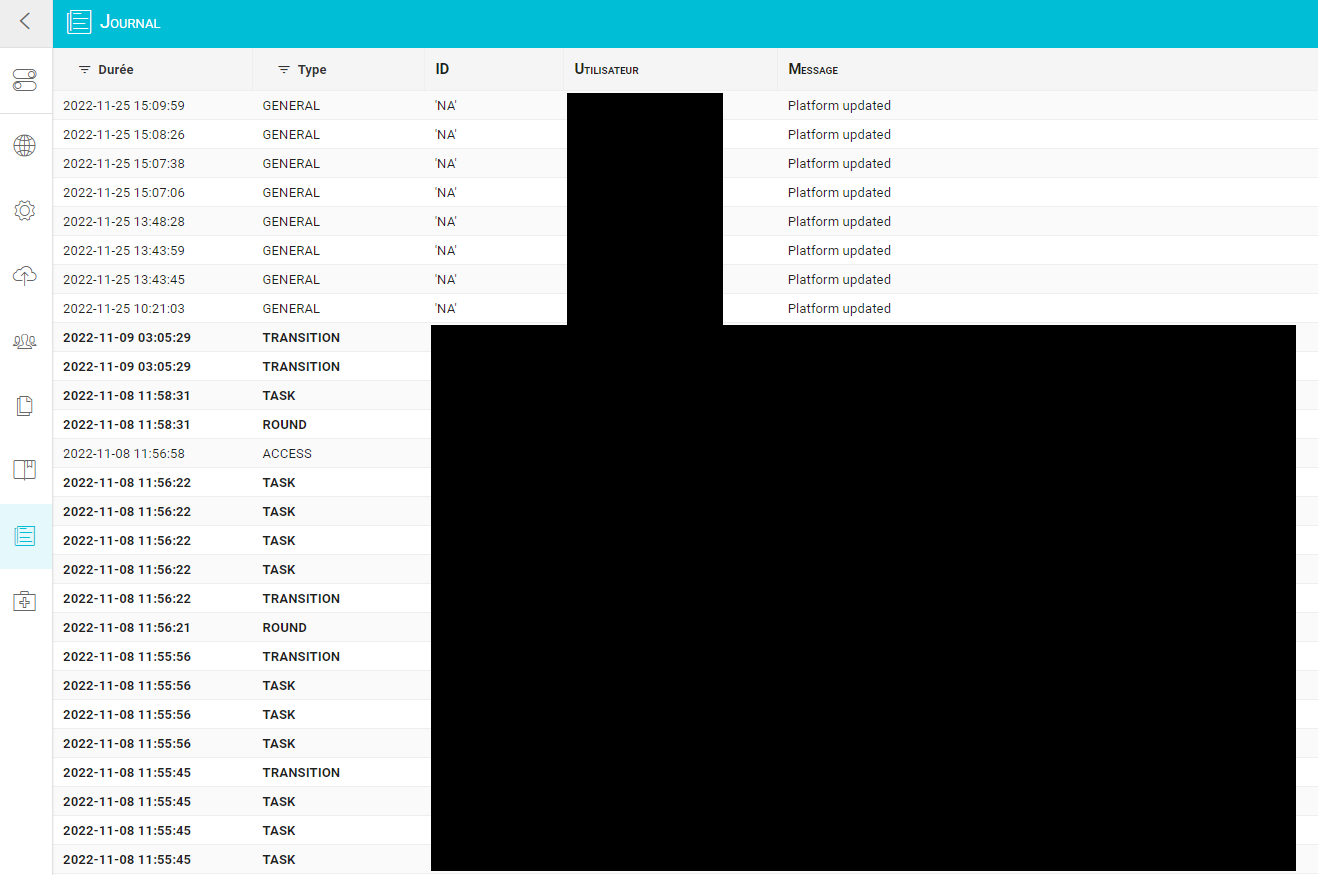
Task: Select the row dated 2022-11-25 15:07:38
Action: click(x=685, y=163)
